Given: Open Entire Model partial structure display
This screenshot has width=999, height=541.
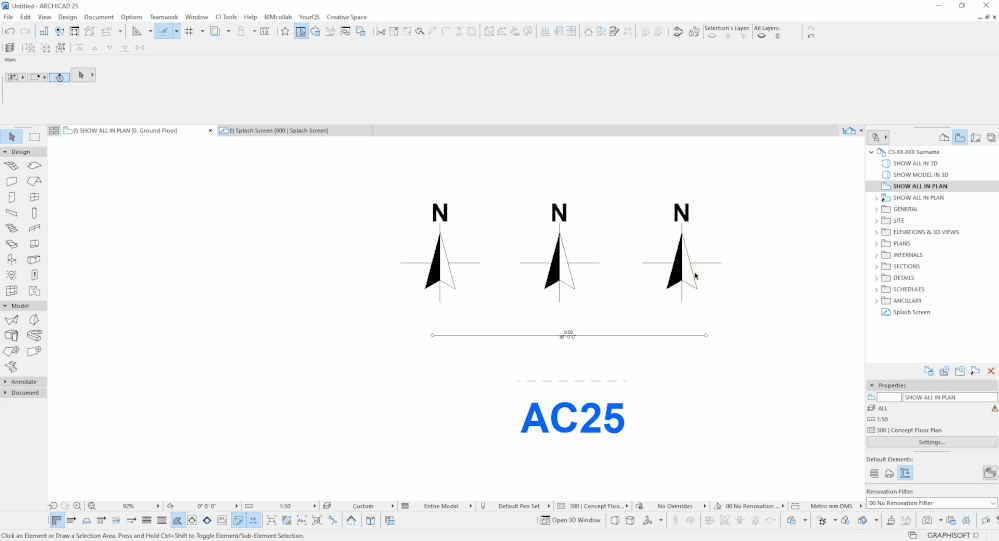Looking at the screenshot, I should pyautogui.click(x=441, y=506).
